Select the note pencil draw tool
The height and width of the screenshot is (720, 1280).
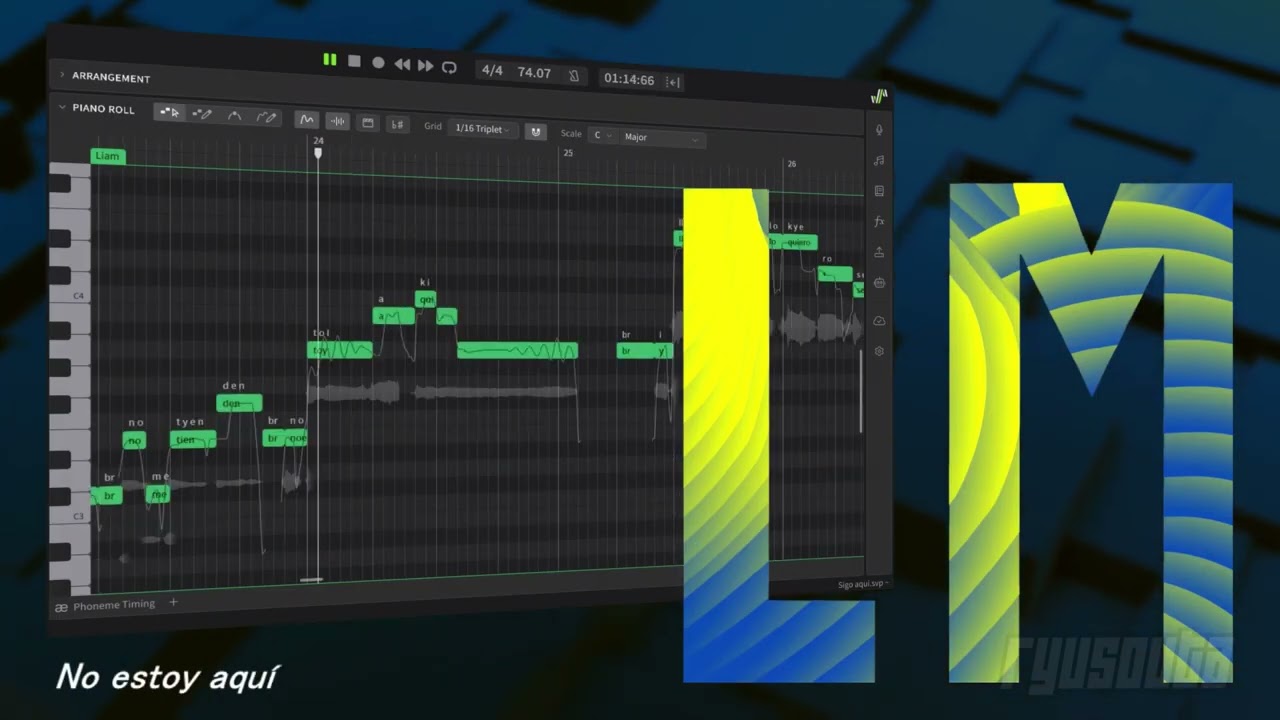pyautogui.click(x=202, y=114)
